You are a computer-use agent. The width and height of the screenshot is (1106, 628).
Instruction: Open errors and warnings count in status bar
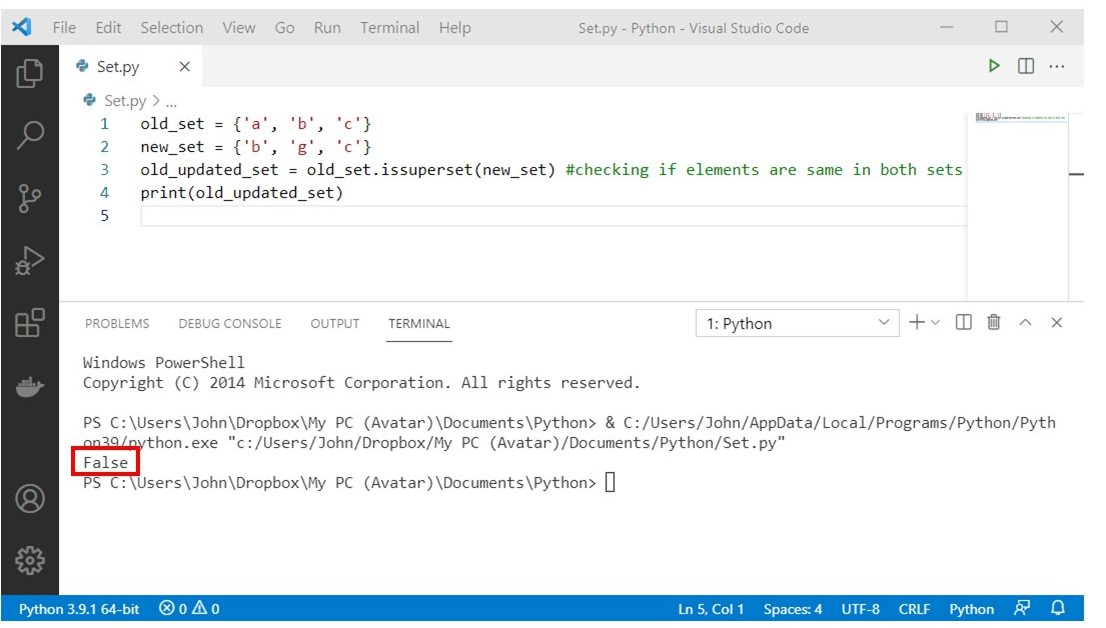(189, 609)
